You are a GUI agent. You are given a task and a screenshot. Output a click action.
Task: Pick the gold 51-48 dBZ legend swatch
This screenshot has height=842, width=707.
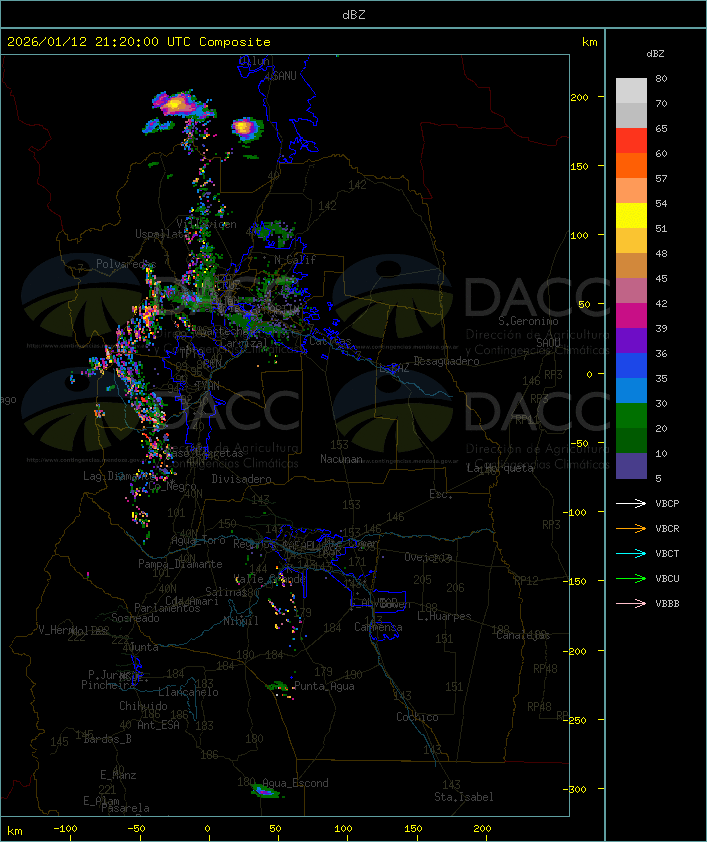[x=631, y=241]
